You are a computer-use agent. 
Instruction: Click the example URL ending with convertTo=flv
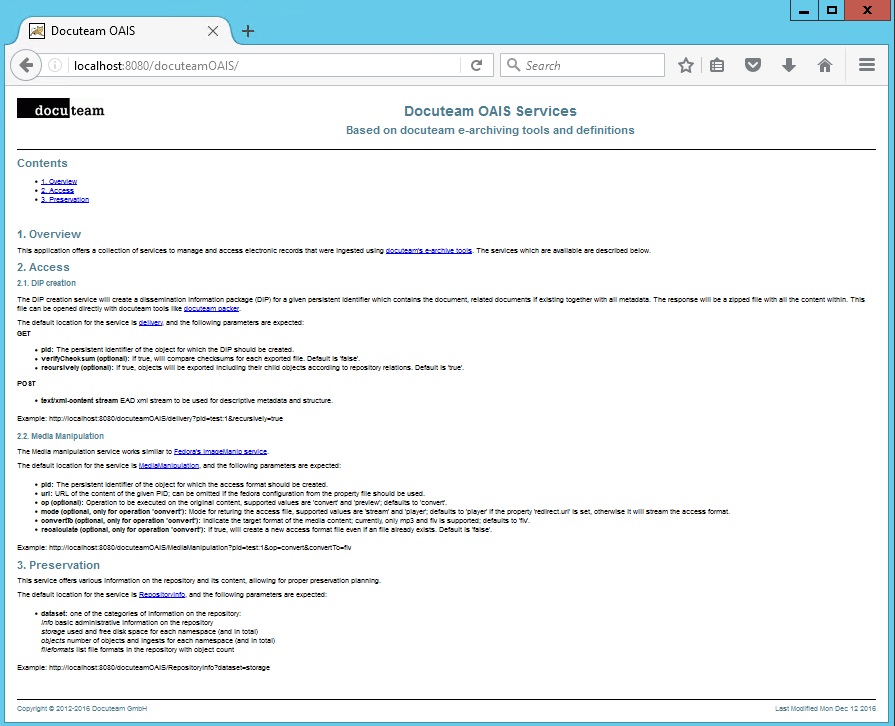200,548
